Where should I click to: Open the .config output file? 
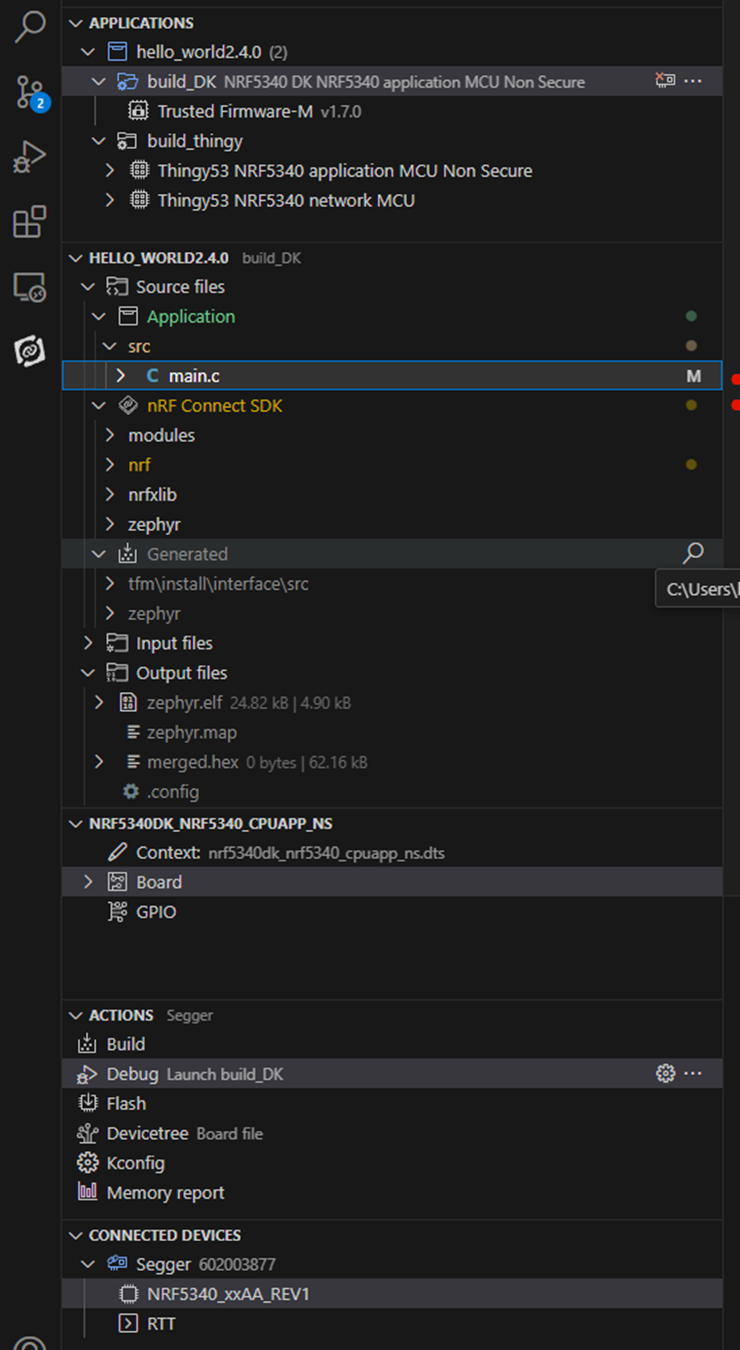tap(392, 792)
